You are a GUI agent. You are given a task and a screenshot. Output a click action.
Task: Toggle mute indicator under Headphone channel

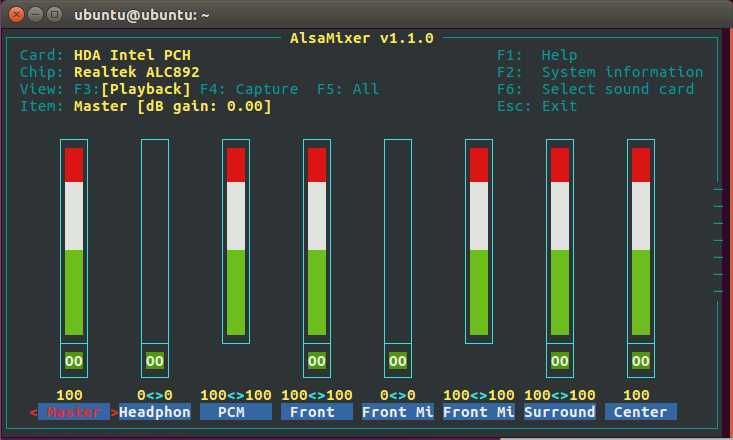coord(155,361)
